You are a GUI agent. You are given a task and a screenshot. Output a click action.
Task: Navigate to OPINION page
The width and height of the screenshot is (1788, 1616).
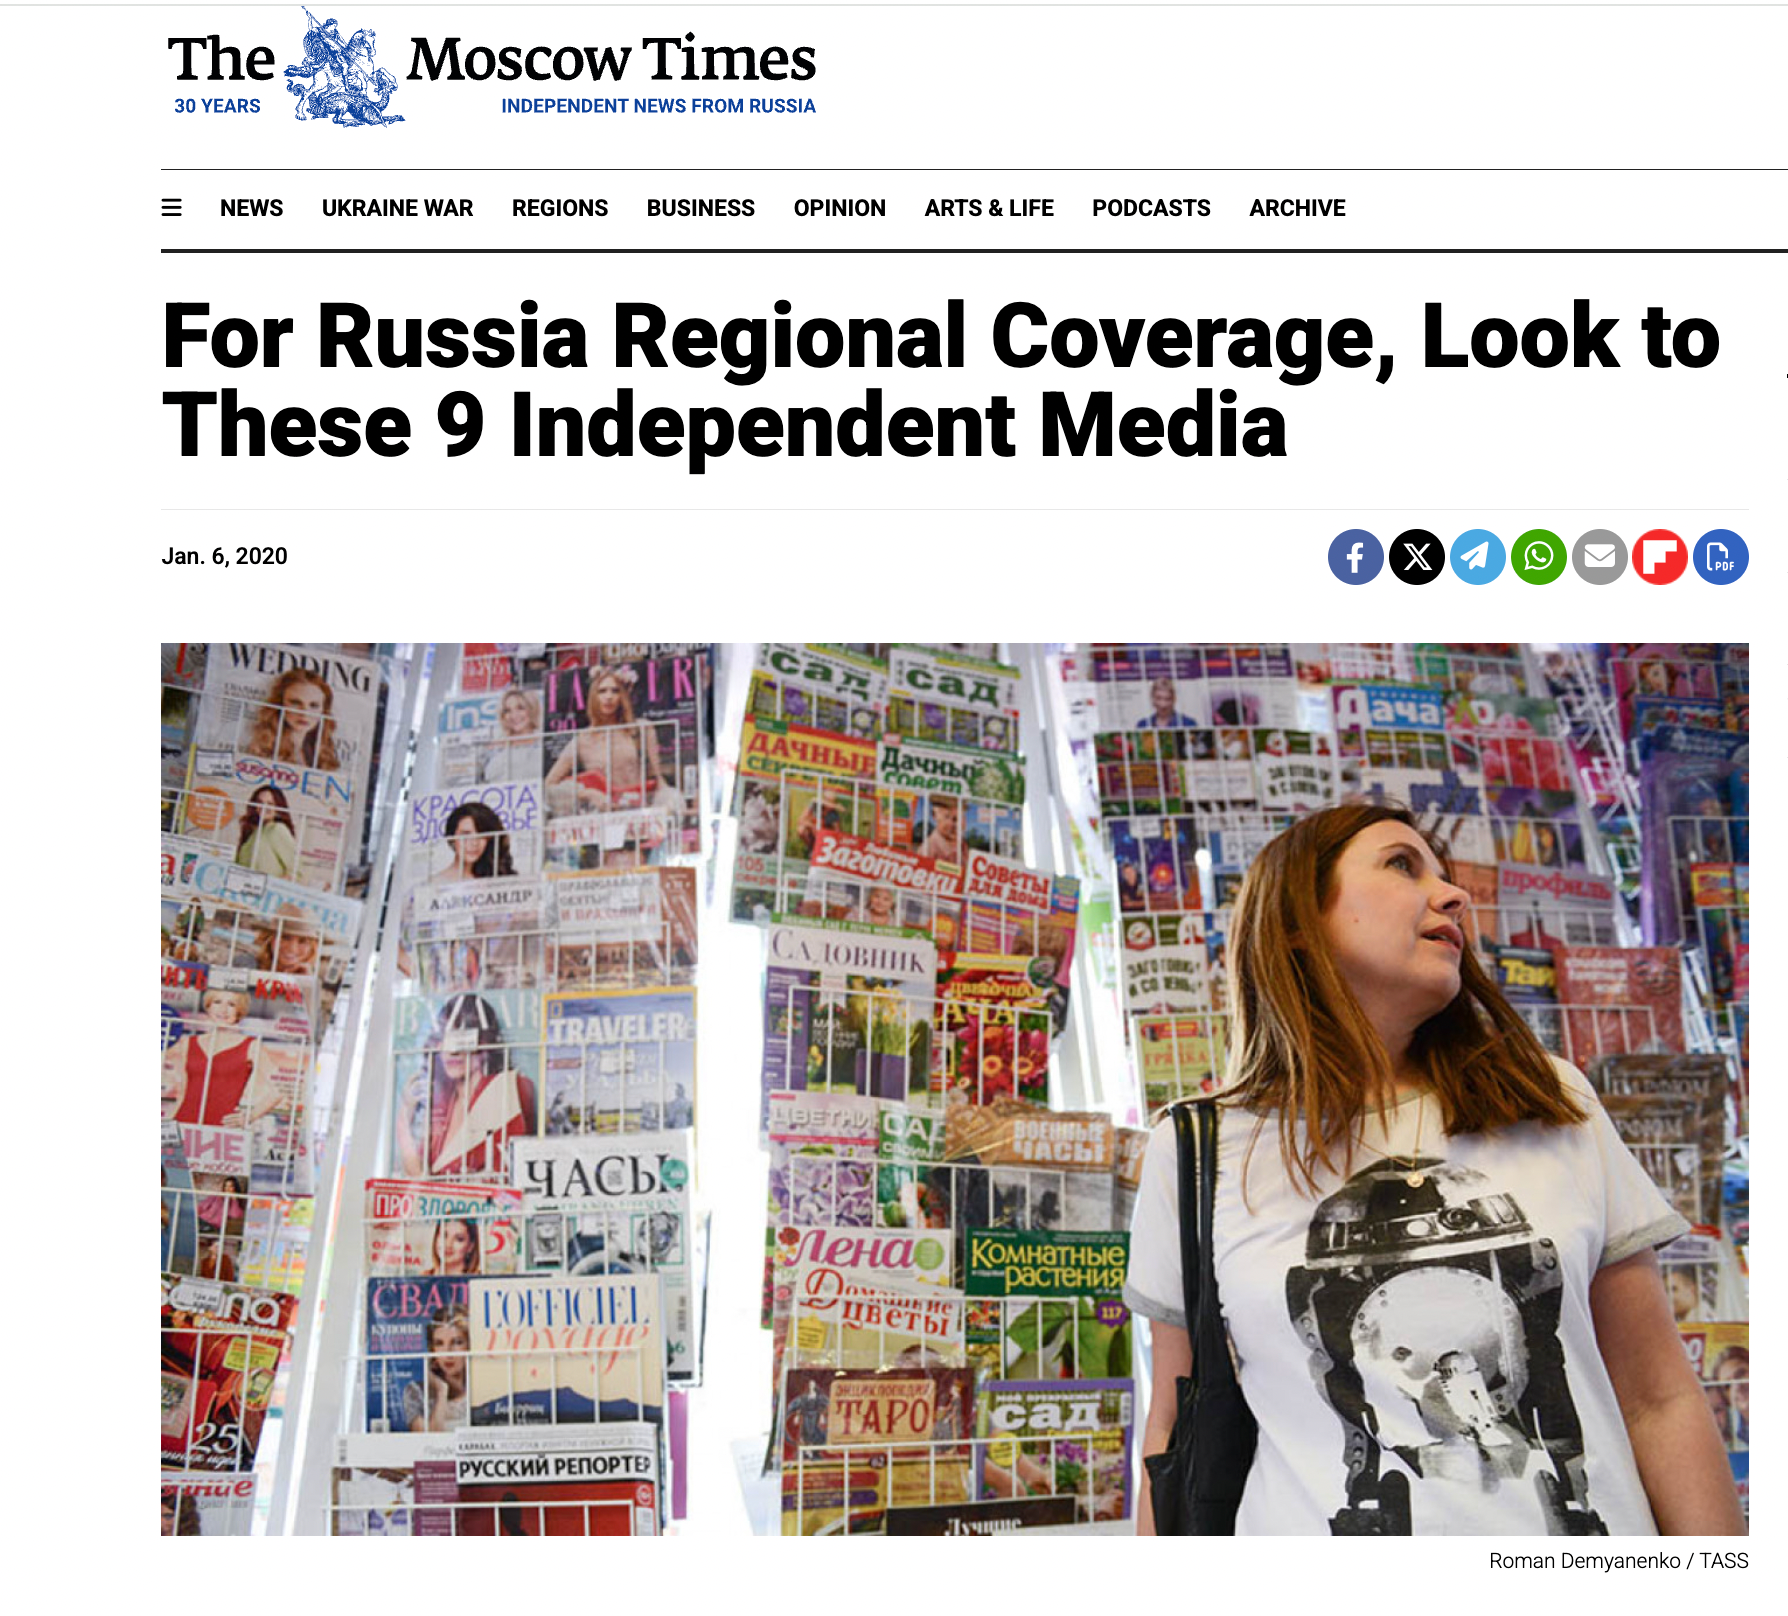coord(839,208)
